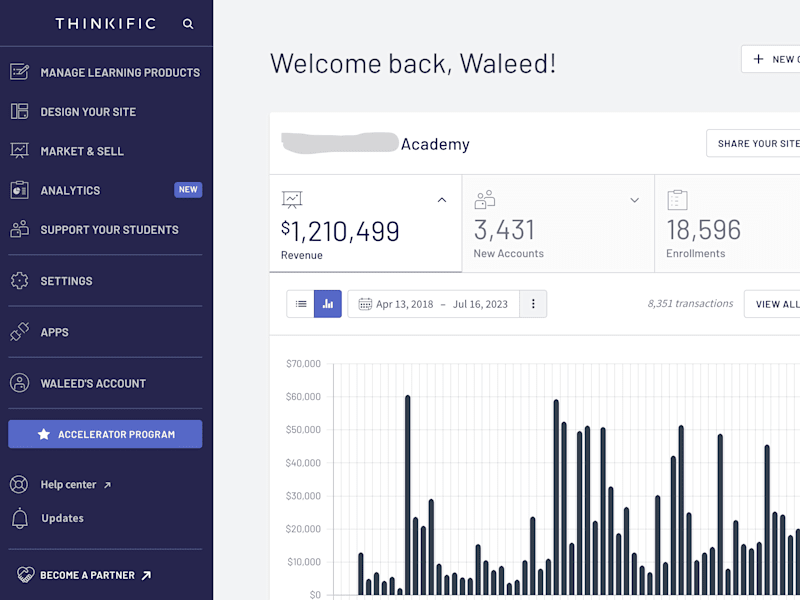Open the Help center link
The image size is (800, 600).
[68, 485]
